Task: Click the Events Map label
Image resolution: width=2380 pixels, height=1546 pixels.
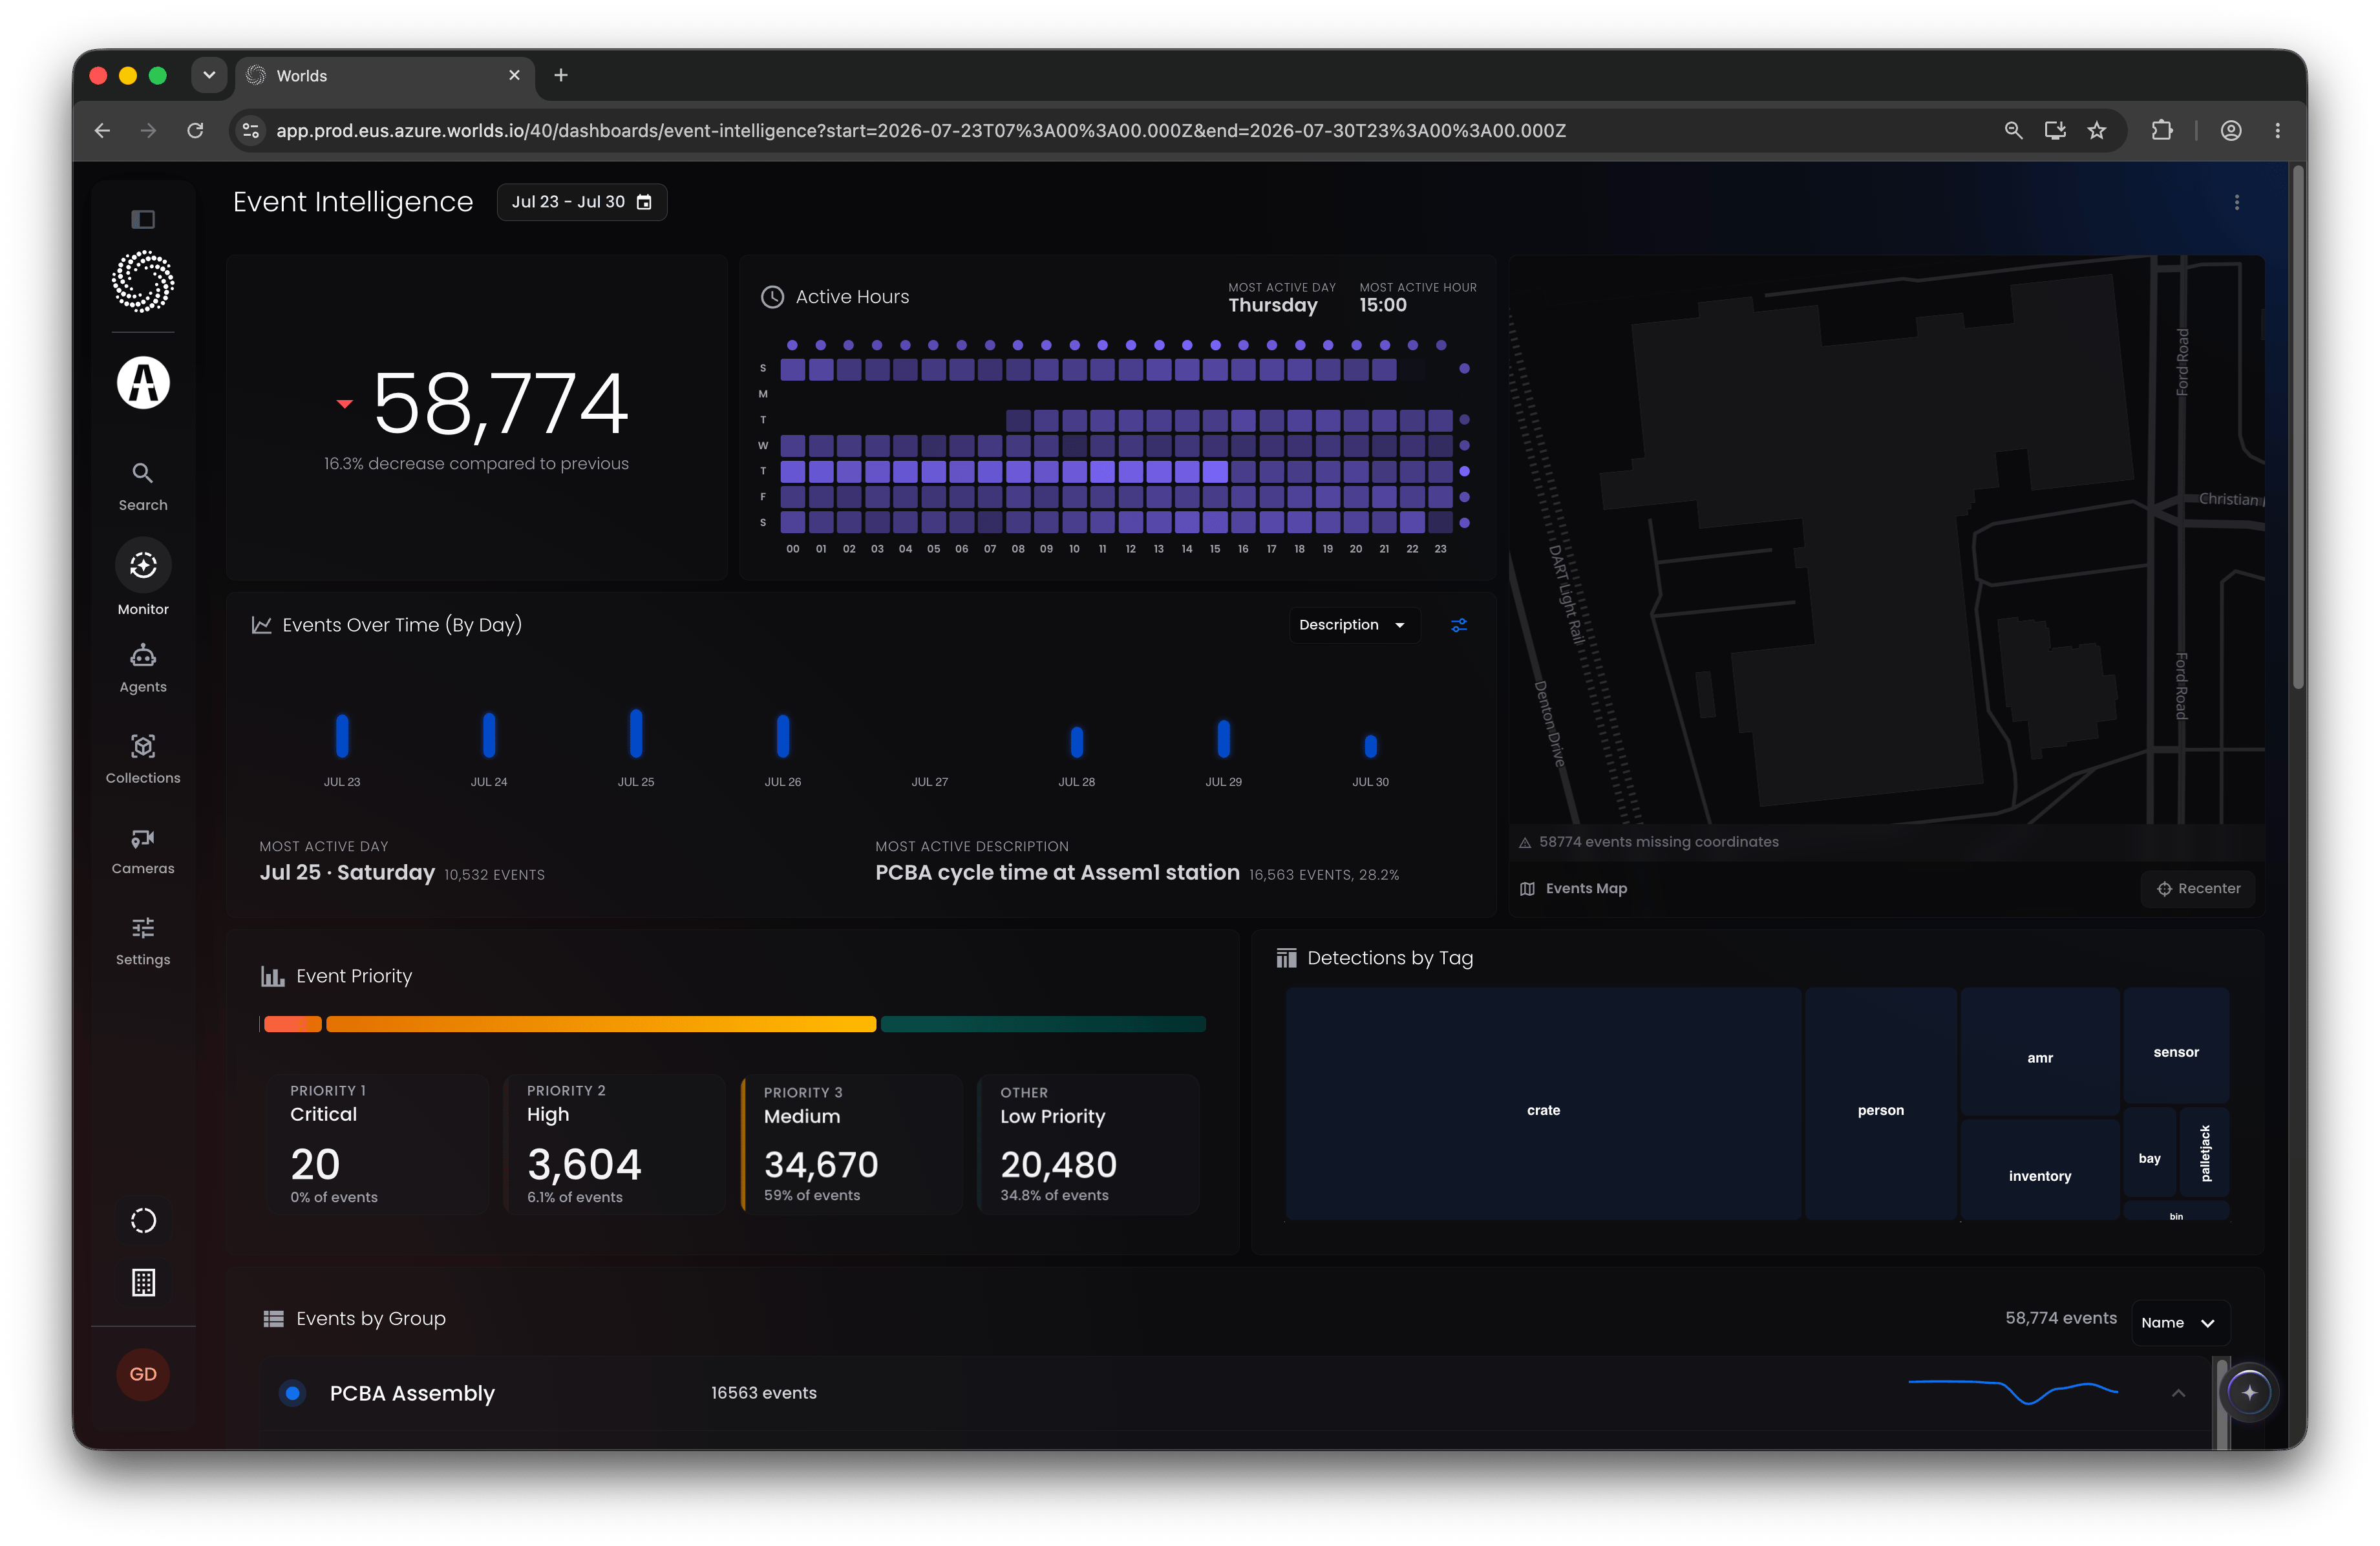Action: coord(1586,888)
